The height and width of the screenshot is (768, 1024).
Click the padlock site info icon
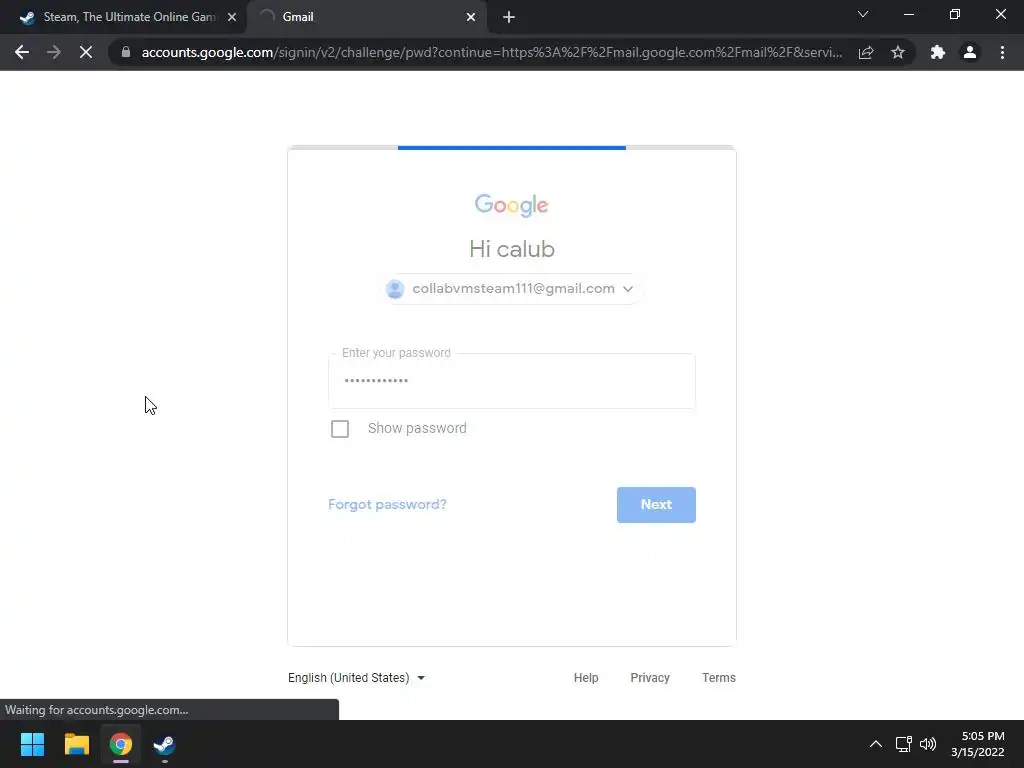[126, 52]
